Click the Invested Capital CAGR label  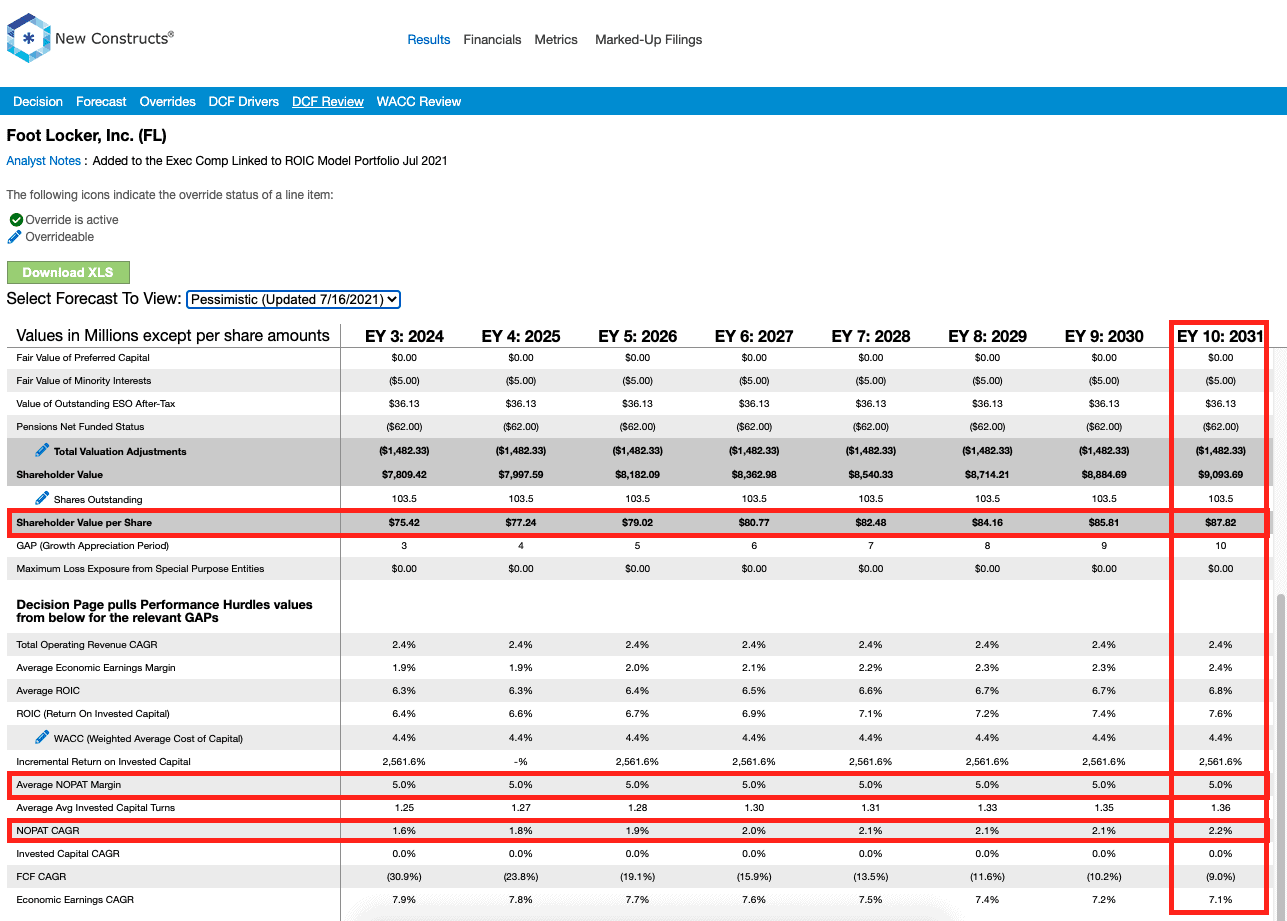[66, 854]
